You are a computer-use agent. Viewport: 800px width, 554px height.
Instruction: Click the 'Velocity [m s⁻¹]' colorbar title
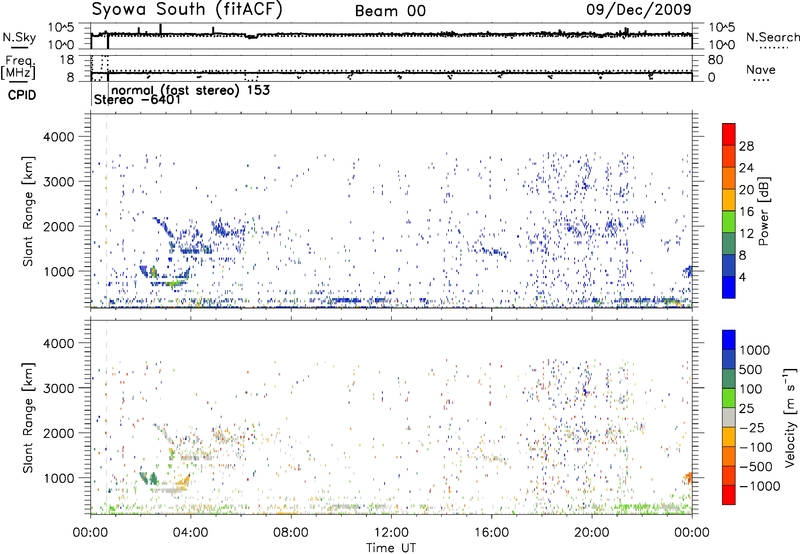coord(790,417)
